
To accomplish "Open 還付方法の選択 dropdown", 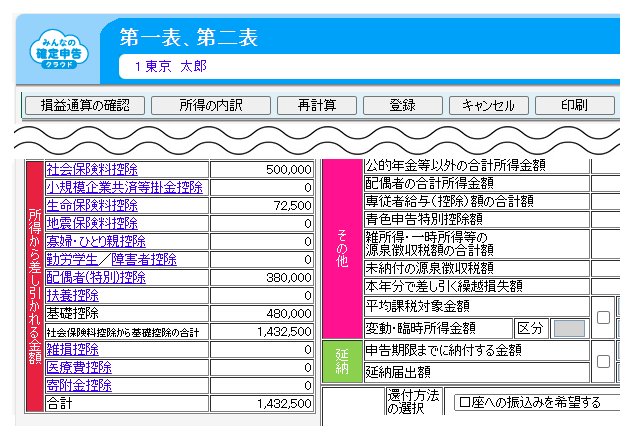I will tap(537, 403).
